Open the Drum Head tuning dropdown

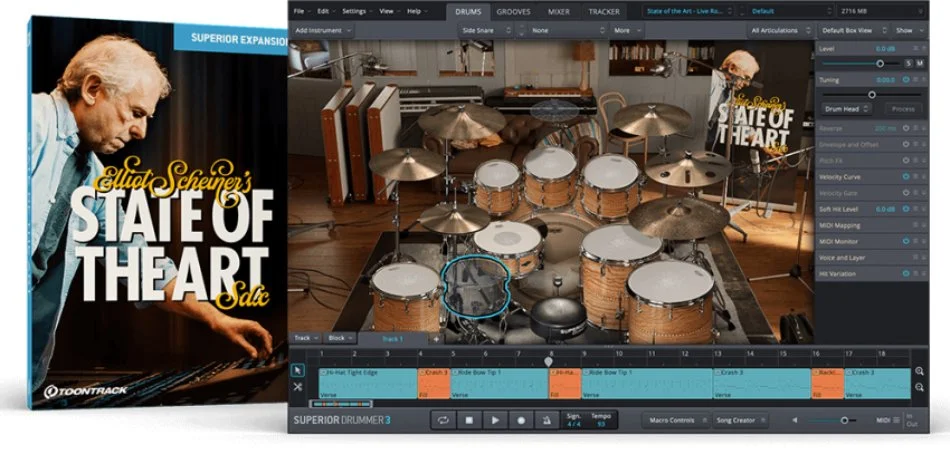(x=846, y=109)
